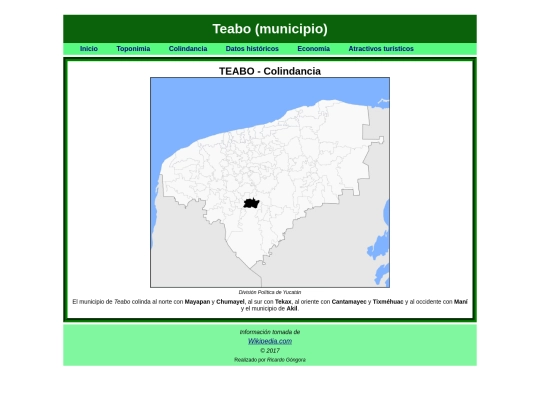
Task: Click the Yucatán political division map
Action: pyautogui.click(x=270, y=182)
